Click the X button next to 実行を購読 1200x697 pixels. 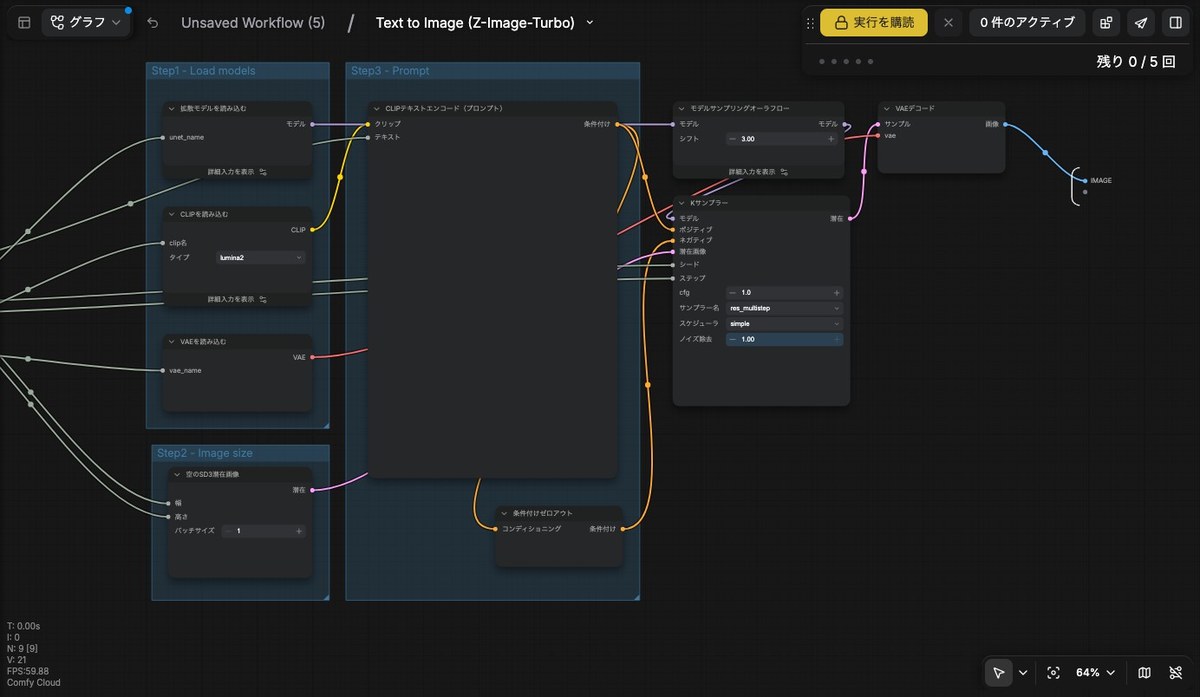948,22
